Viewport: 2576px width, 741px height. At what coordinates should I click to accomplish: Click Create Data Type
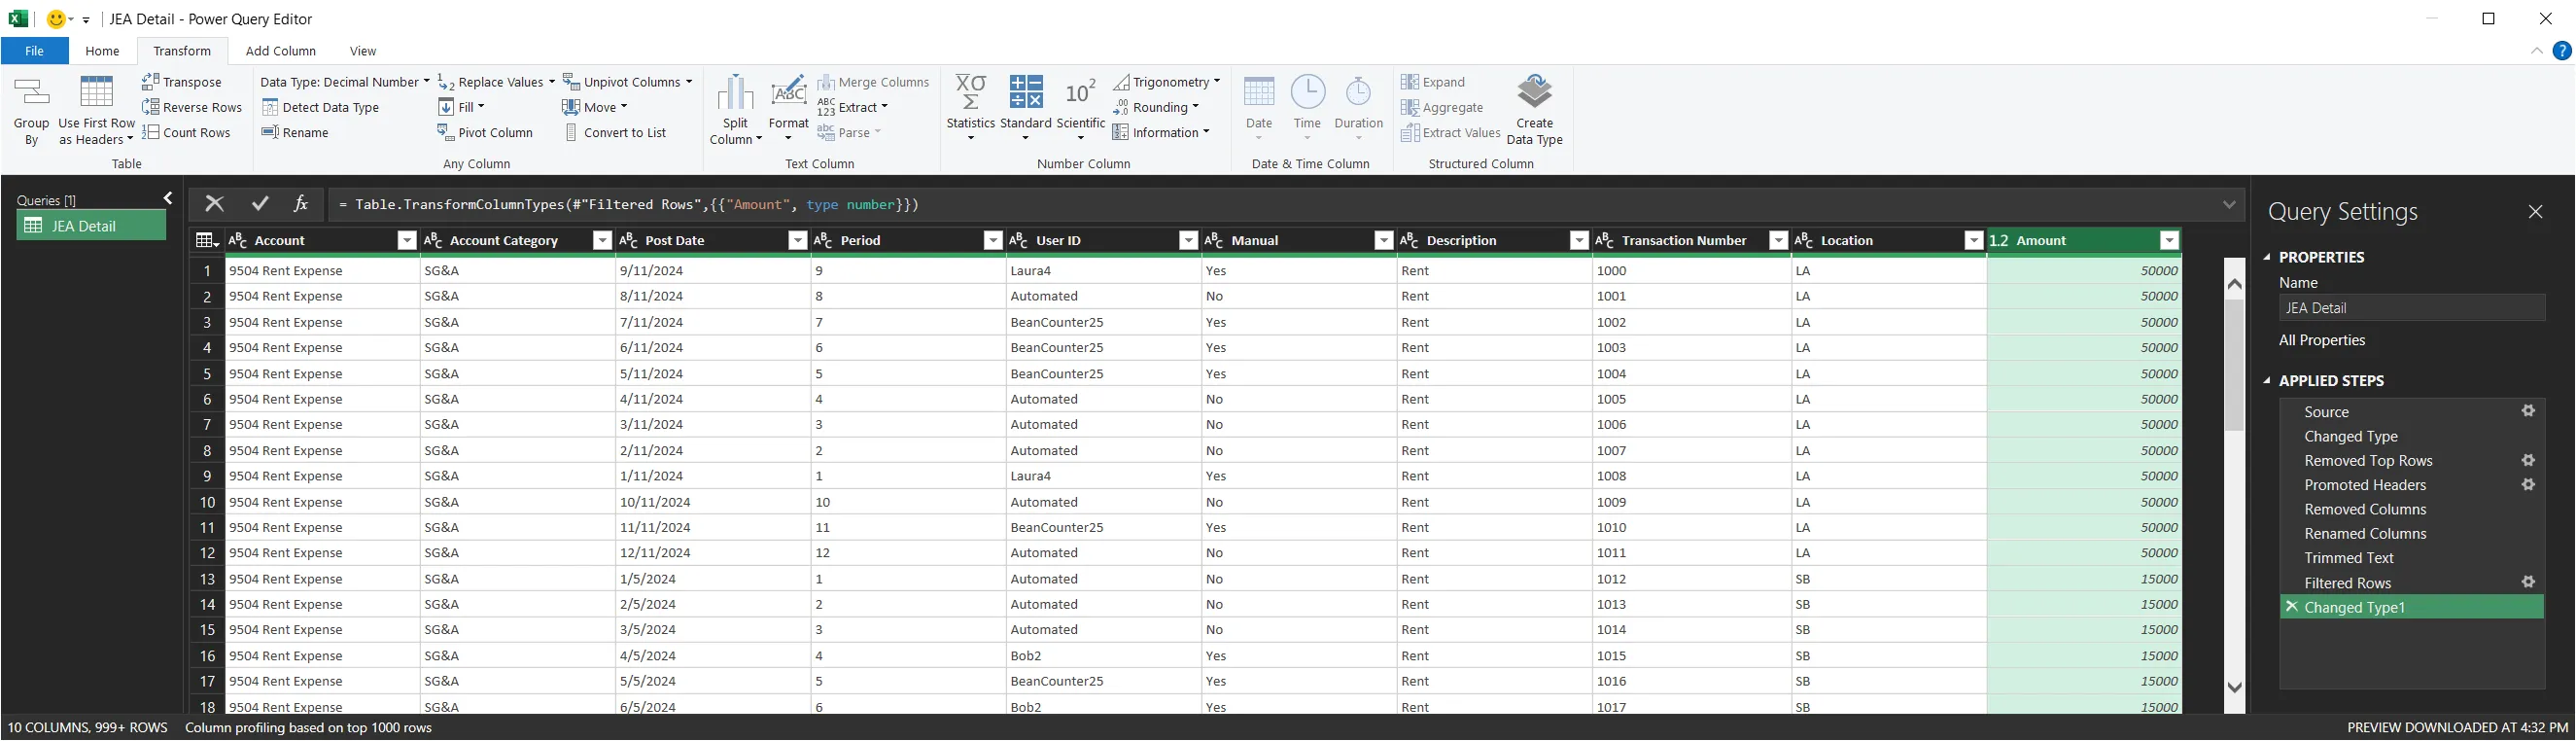click(1534, 111)
